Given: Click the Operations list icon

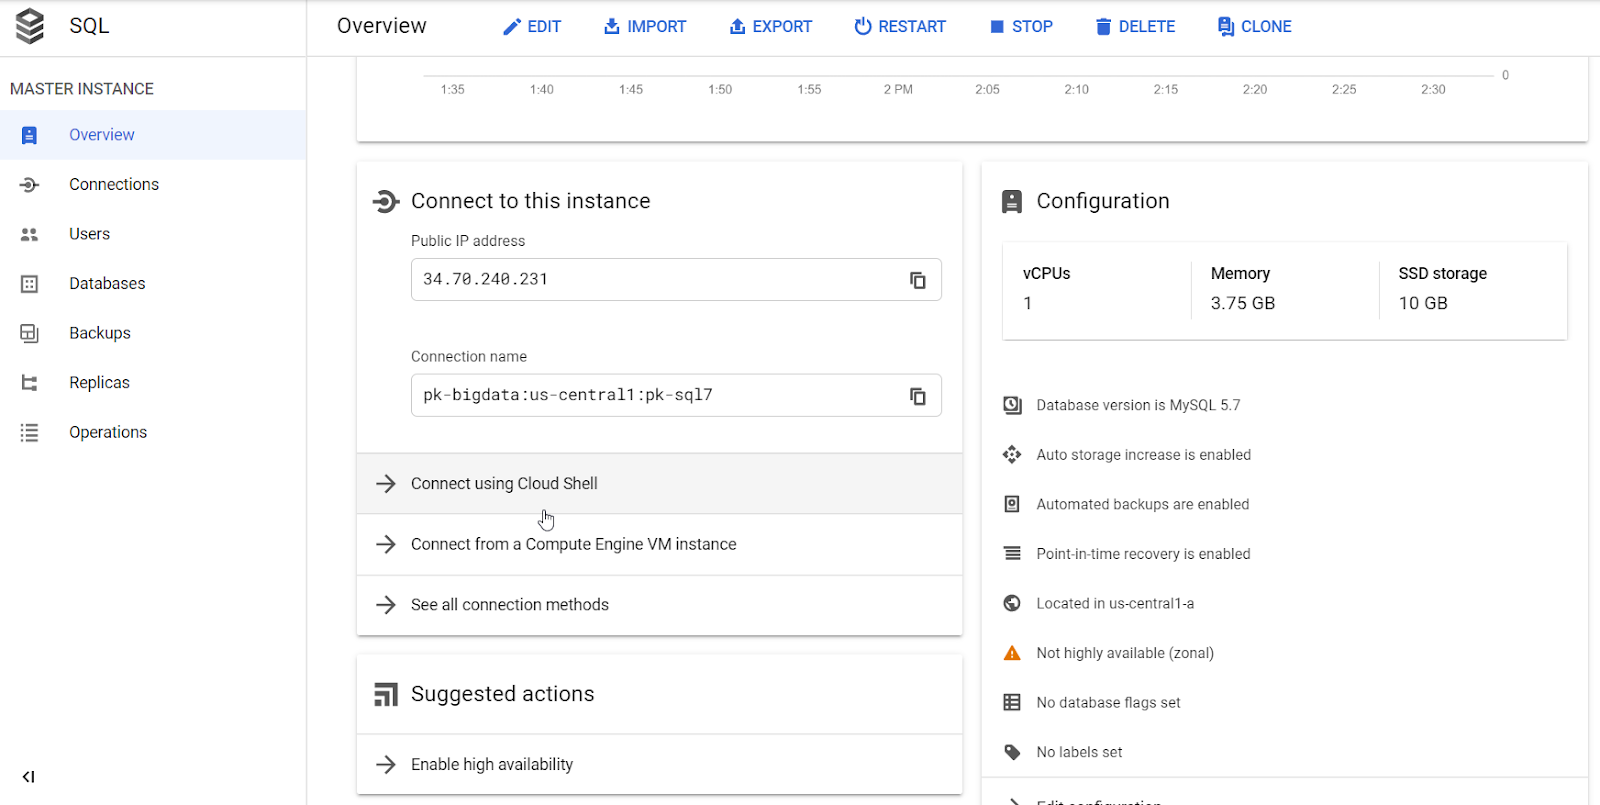Looking at the screenshot, I should [x=29, y=432].
